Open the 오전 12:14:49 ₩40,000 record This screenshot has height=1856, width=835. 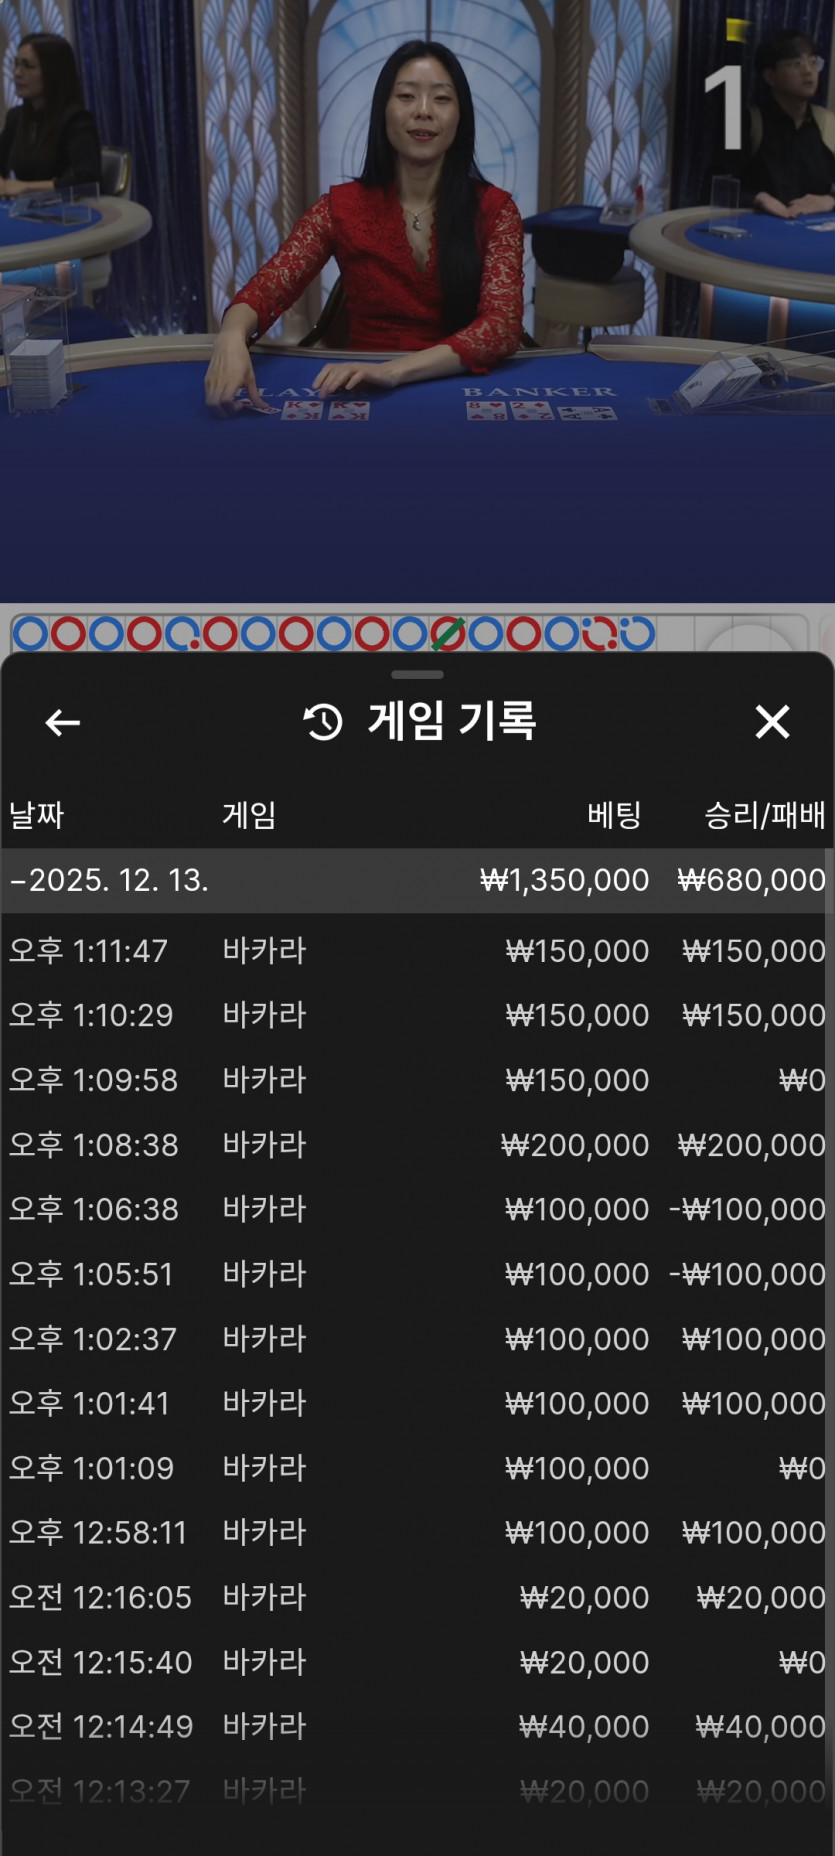(417, 1726)
